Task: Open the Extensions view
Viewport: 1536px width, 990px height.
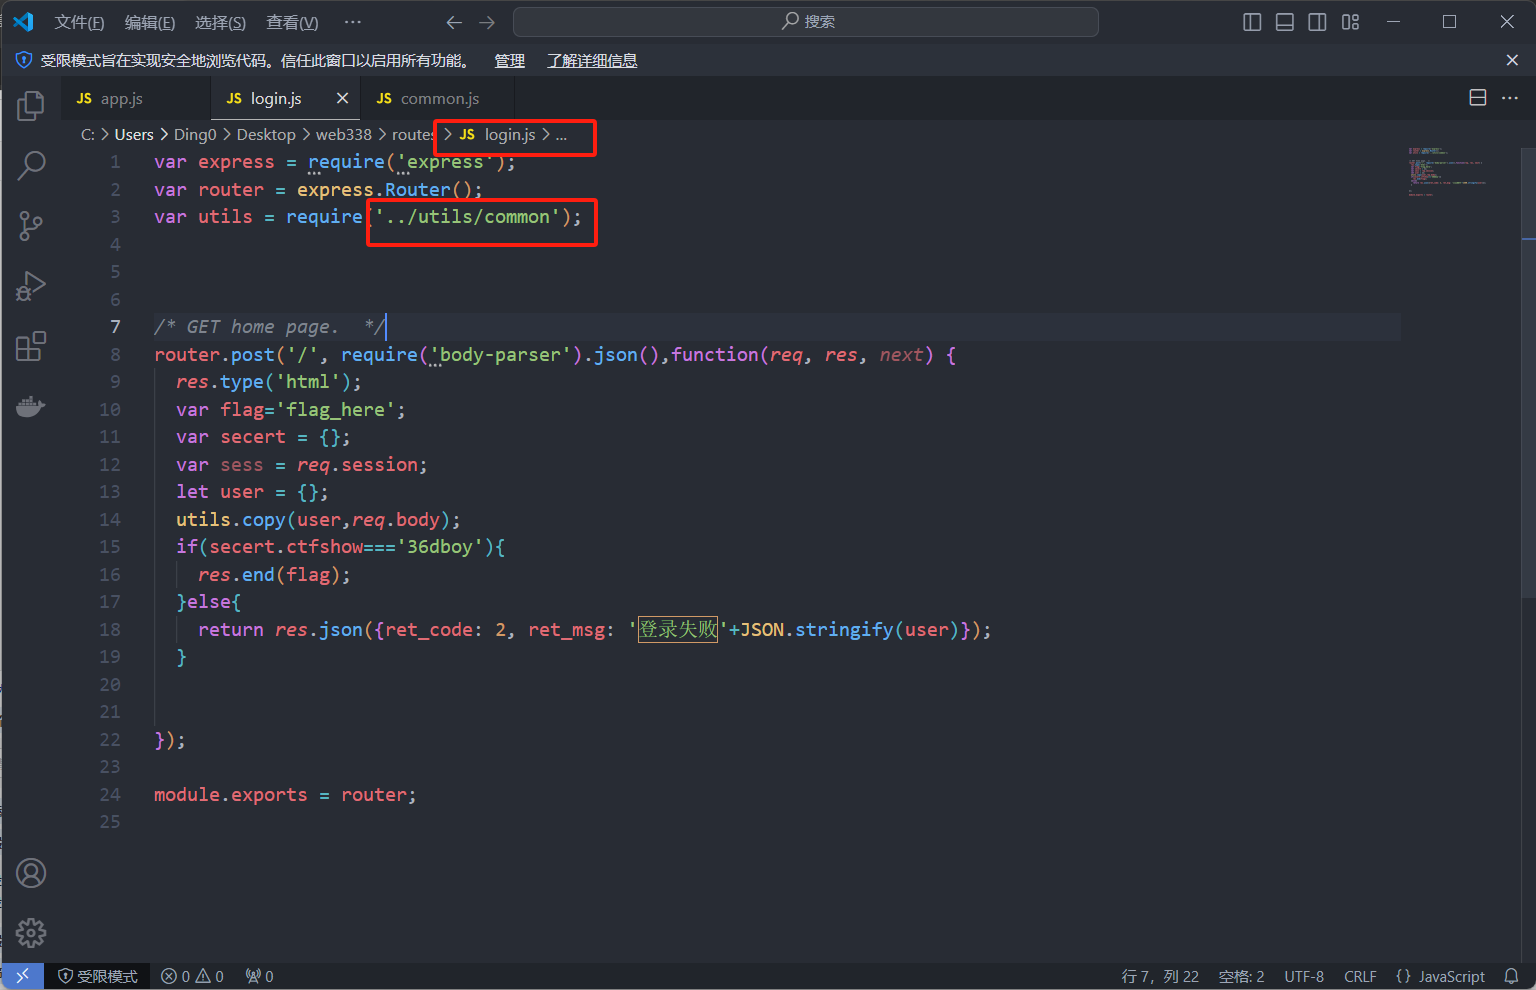Action: (31, 346)
